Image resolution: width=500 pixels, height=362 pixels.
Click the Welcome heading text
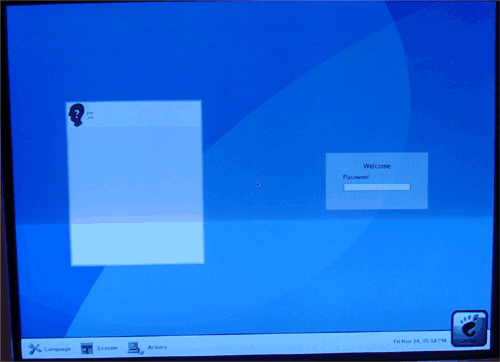pos(377,166)
